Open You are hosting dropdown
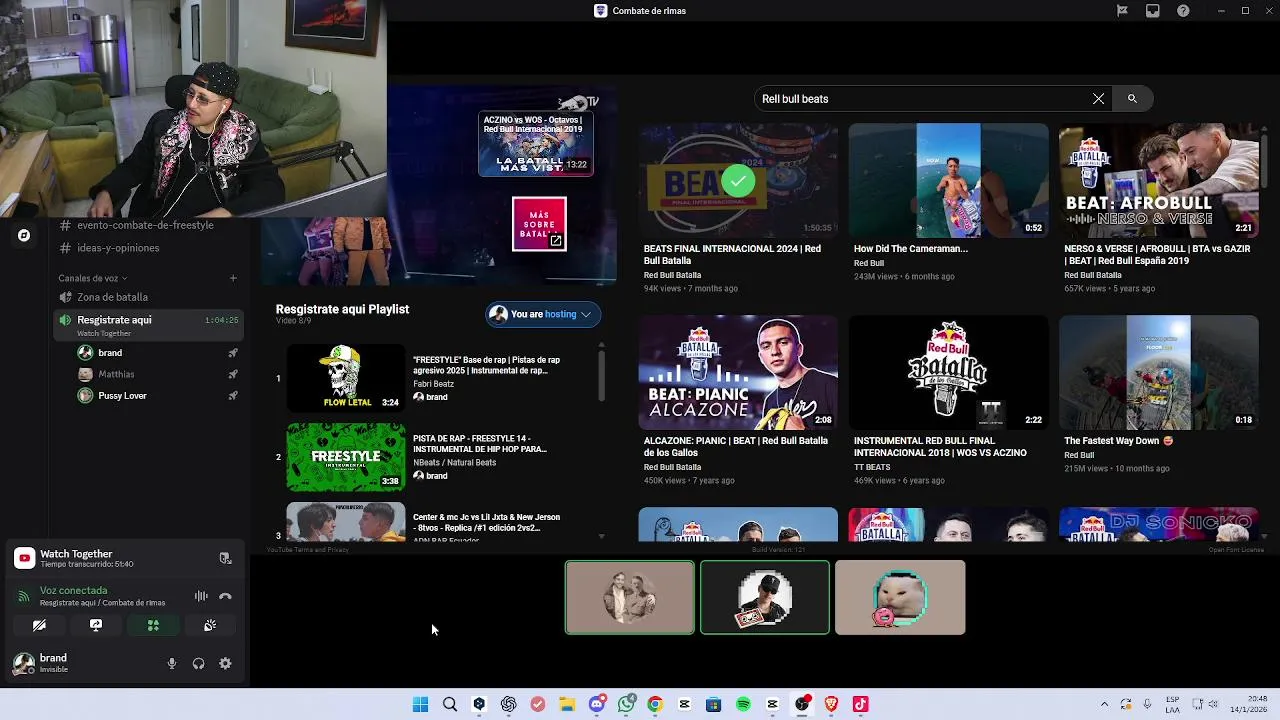1280x720 pixels. click(x=543, y=314)
